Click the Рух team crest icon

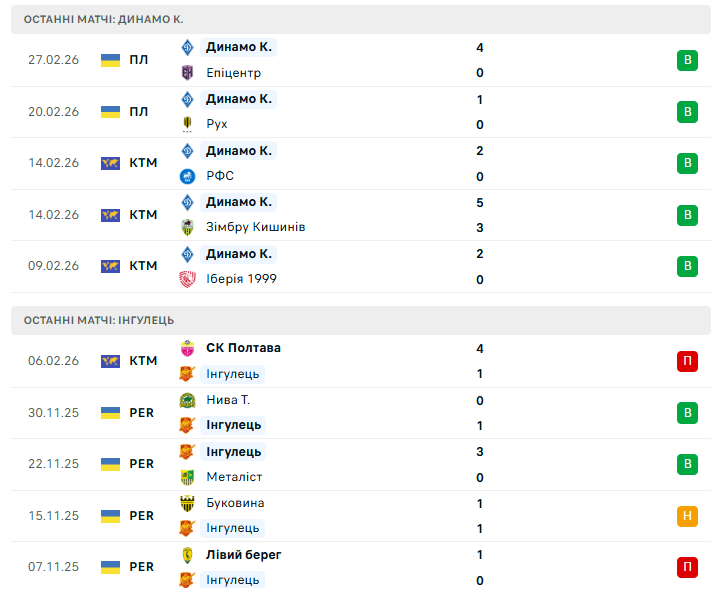click(x=187, y=124)
